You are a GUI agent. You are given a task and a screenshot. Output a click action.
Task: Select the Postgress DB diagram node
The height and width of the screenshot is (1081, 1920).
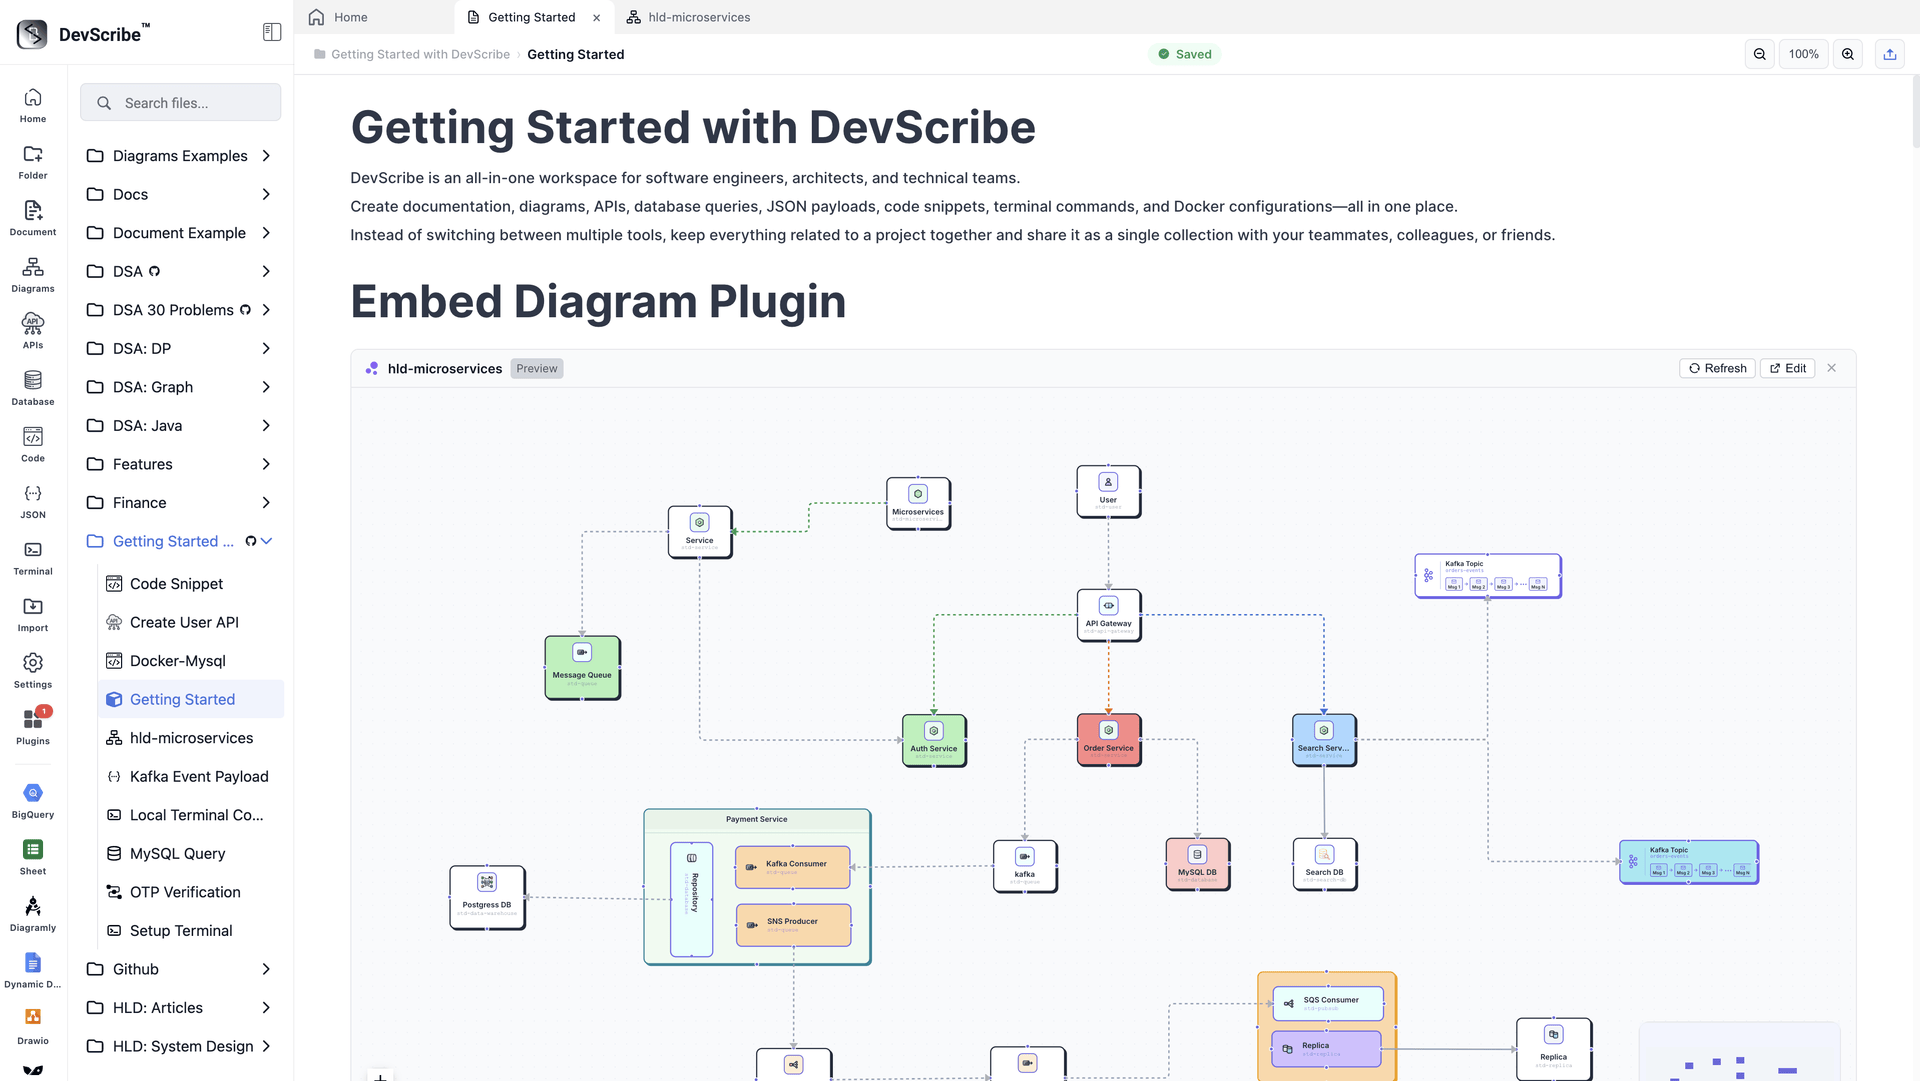487,897
